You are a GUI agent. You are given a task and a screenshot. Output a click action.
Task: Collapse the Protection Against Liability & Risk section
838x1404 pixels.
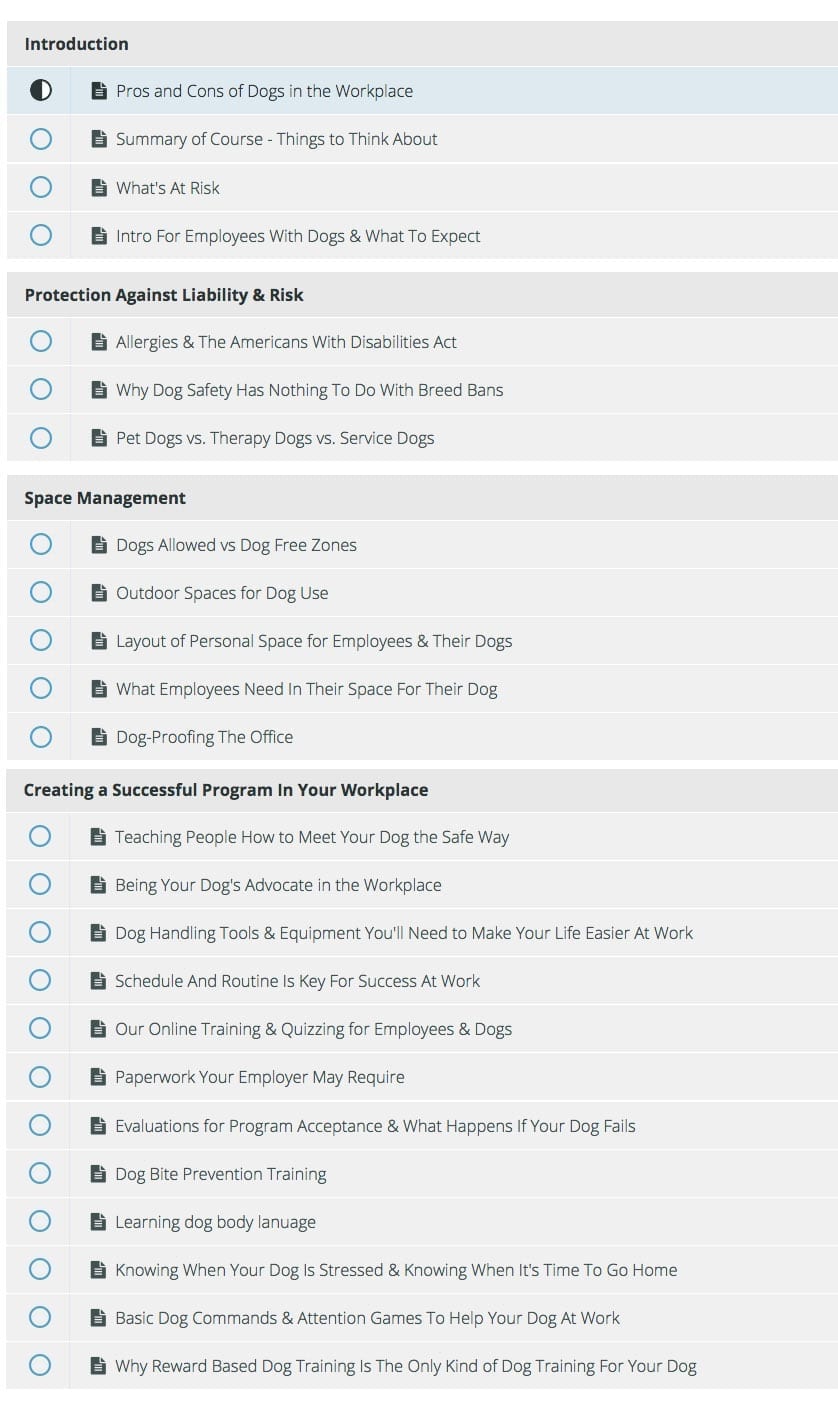[422, 295]
